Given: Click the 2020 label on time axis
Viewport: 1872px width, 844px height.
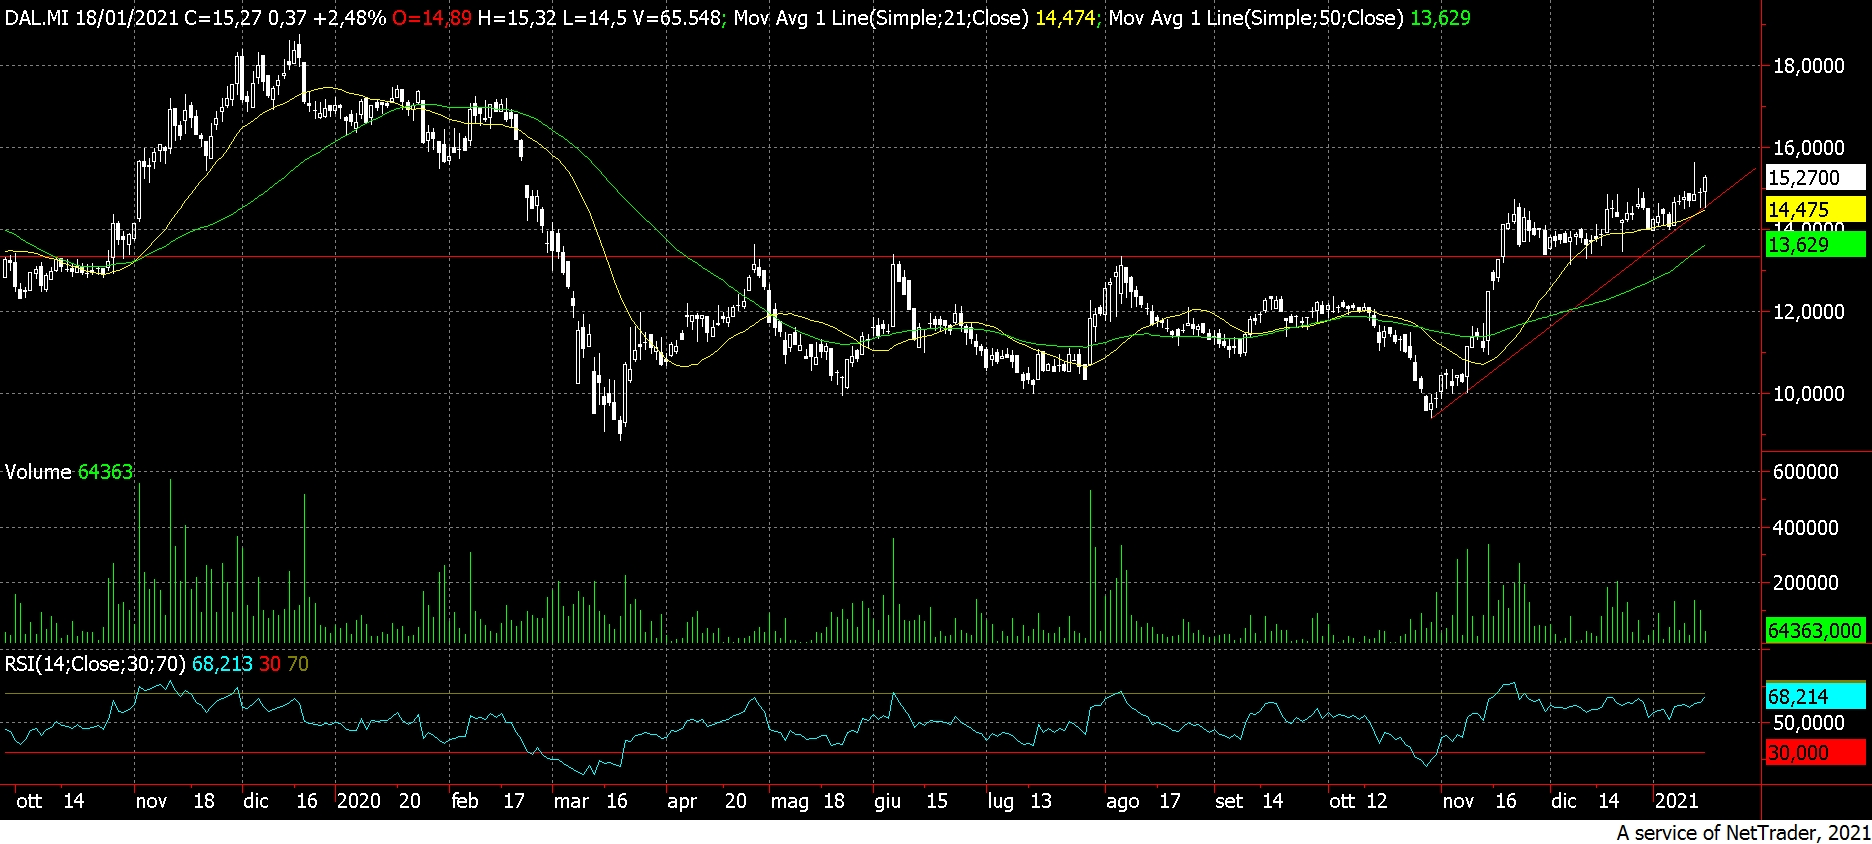Looking at the screenshot, I should (359, 801).
